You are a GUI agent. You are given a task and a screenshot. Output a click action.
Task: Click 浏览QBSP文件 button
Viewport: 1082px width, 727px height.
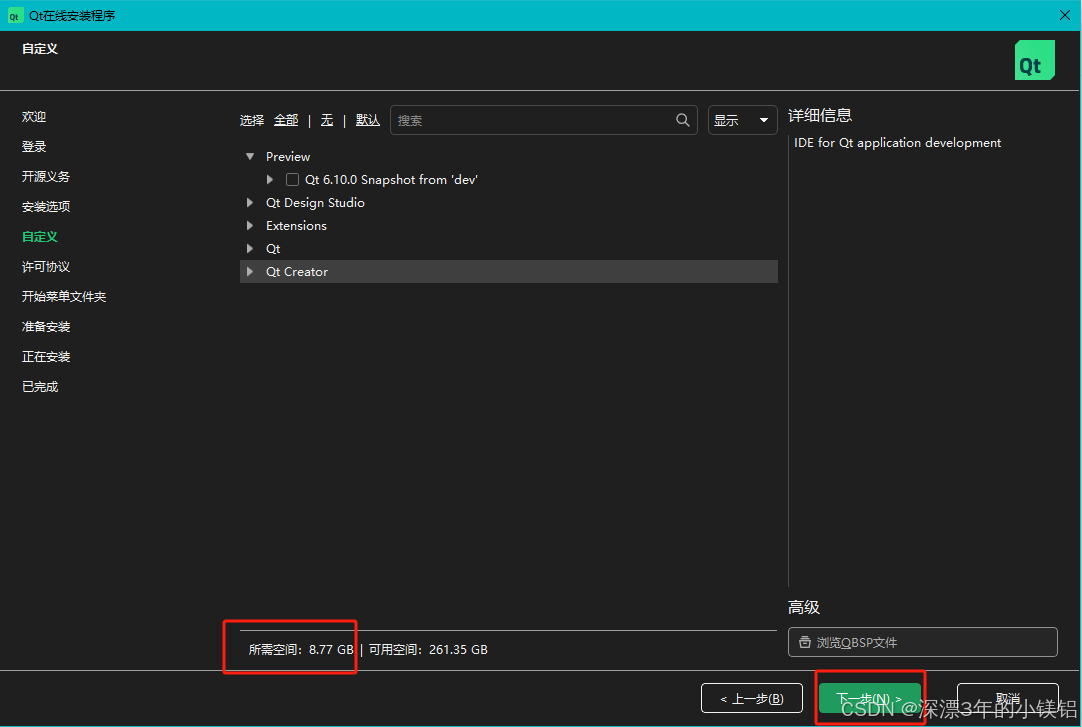click(x=923, y=642)
